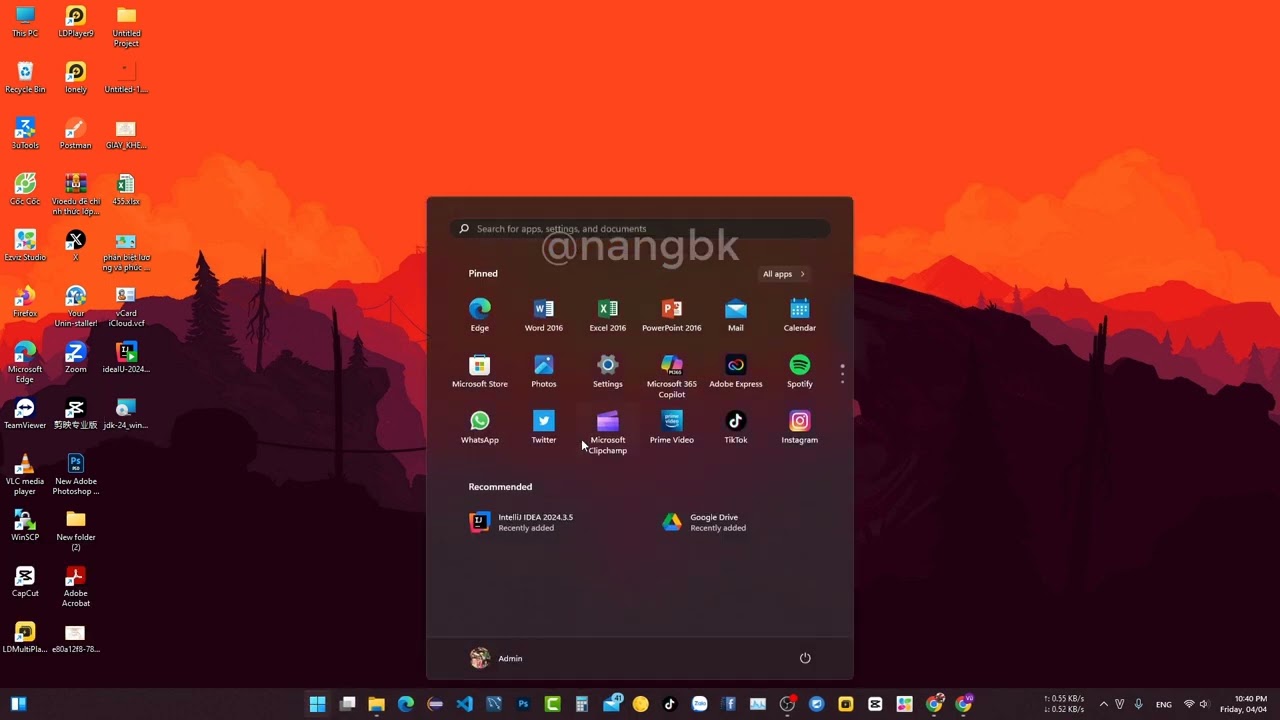
Task: Select the Ezviz Studio desktop shortcut
Action: click(x=25, y=246)
